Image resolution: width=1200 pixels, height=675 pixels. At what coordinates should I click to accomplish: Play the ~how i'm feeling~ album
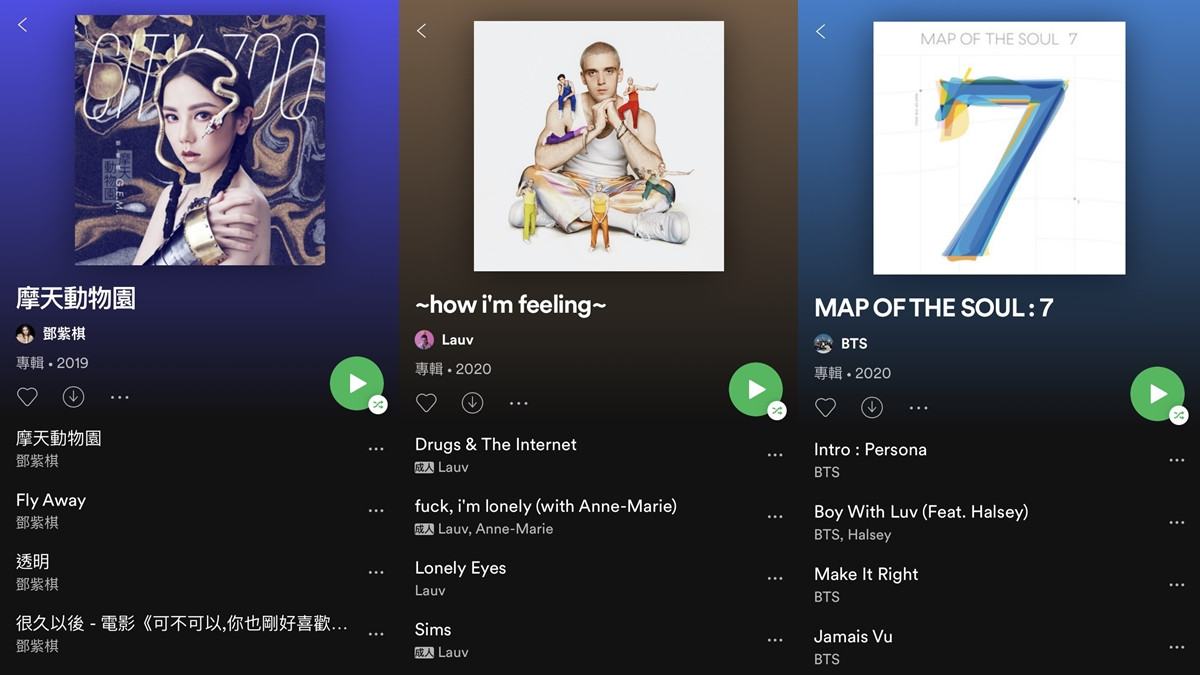755,389
